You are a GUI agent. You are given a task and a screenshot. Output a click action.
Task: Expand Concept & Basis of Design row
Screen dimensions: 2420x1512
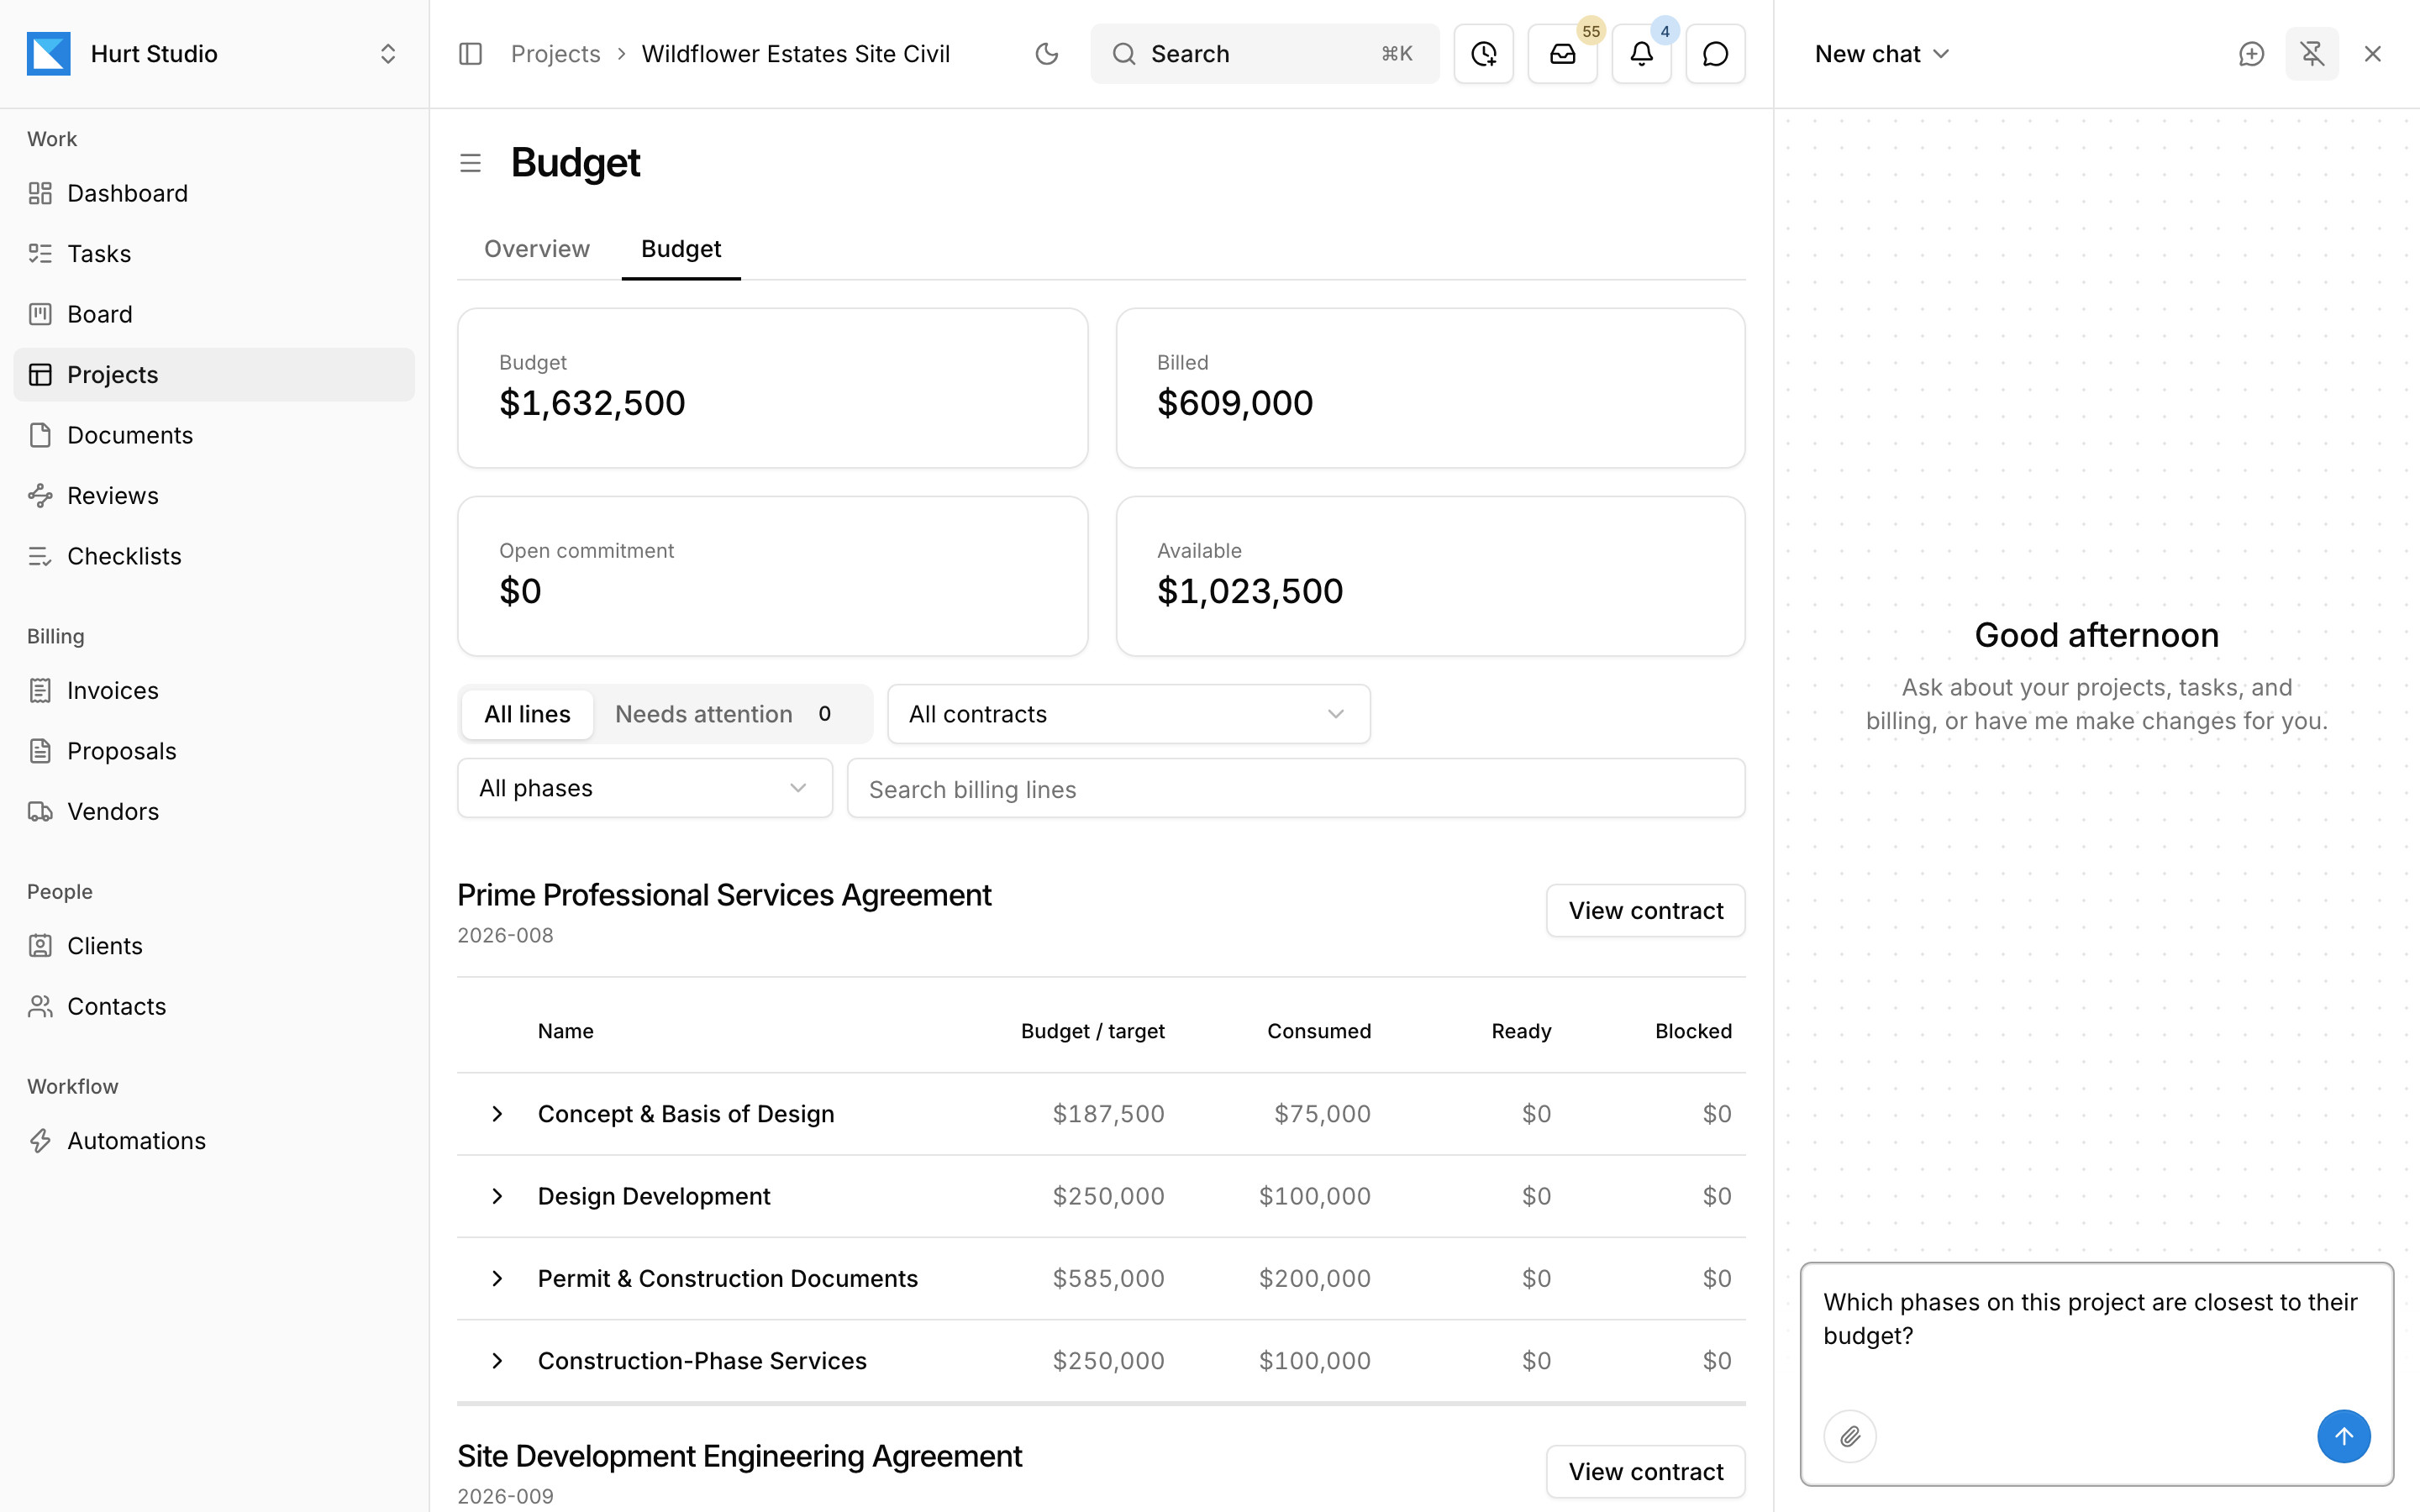497,1114
